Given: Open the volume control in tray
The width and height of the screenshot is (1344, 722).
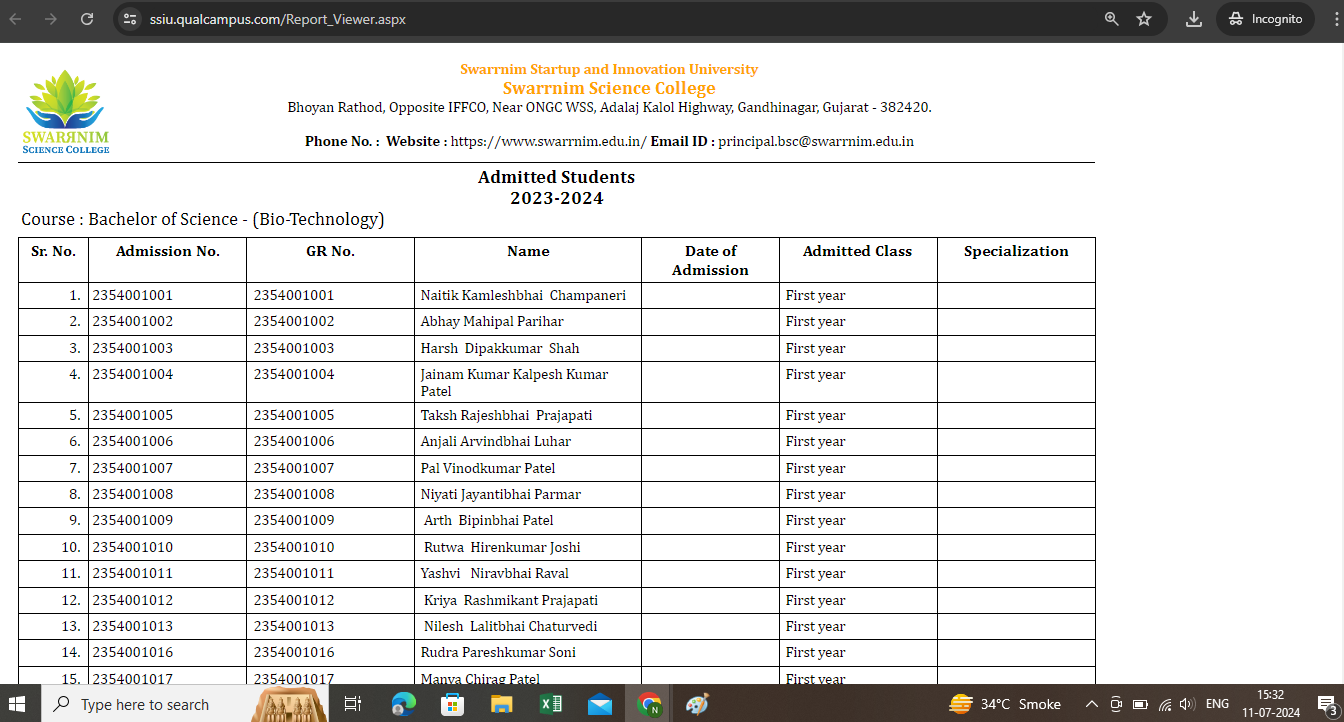Looking at the screenshot, I should pos(1187,704).
